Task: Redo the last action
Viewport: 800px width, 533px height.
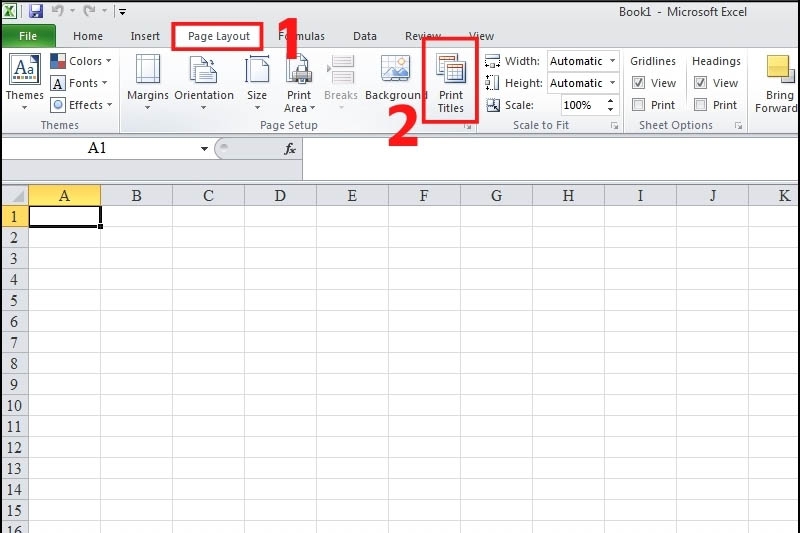Action: click(89, 11)
